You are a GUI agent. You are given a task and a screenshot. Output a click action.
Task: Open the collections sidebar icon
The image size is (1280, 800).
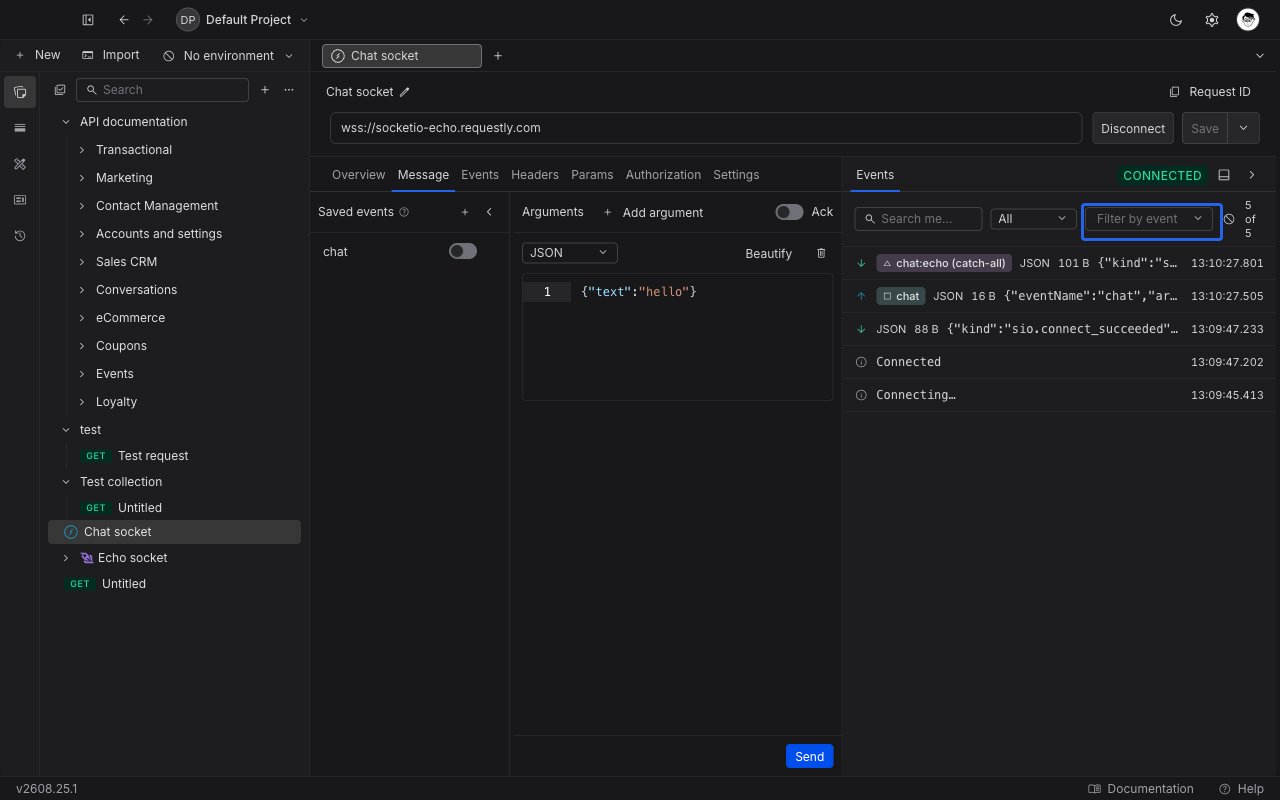[20, 92]
